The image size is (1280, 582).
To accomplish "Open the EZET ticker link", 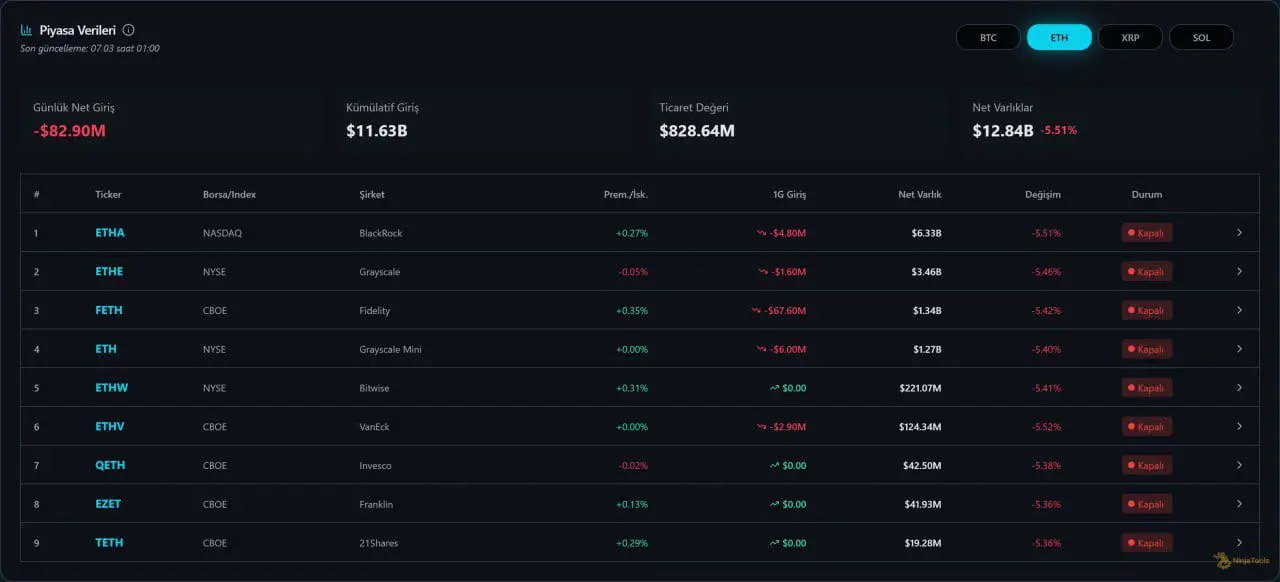I will coord(108,504).
